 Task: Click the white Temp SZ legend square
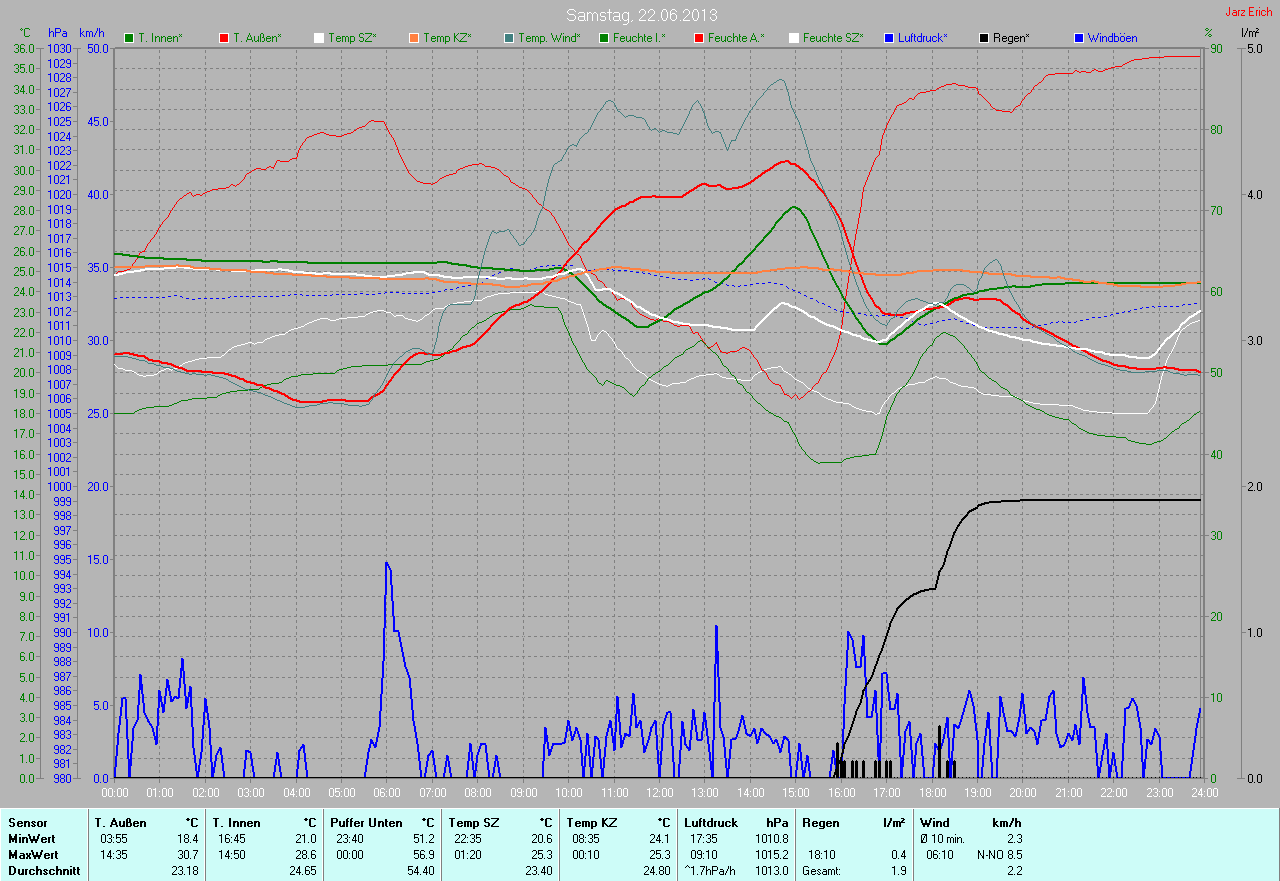click(x=319, y=38)
